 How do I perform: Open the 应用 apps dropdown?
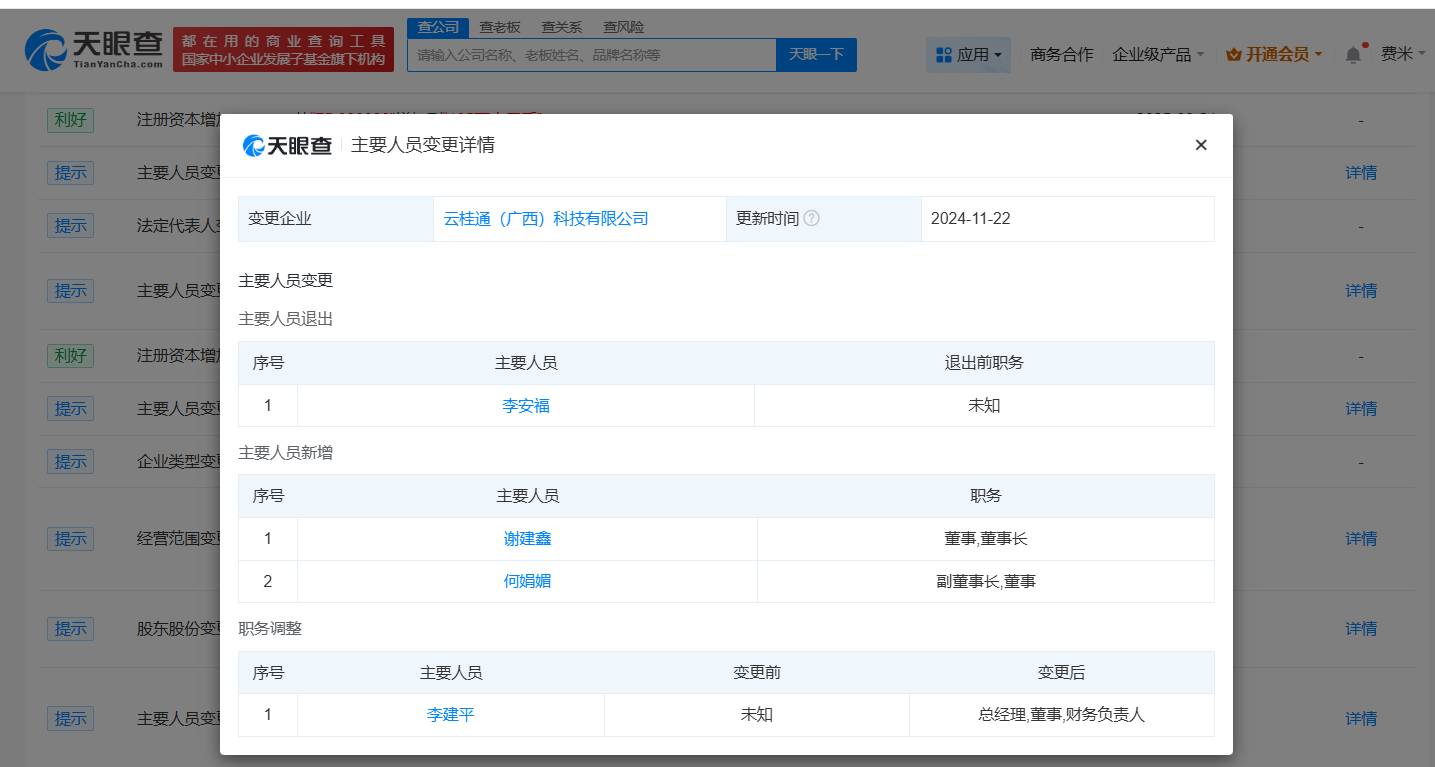(x=968, y=55)
